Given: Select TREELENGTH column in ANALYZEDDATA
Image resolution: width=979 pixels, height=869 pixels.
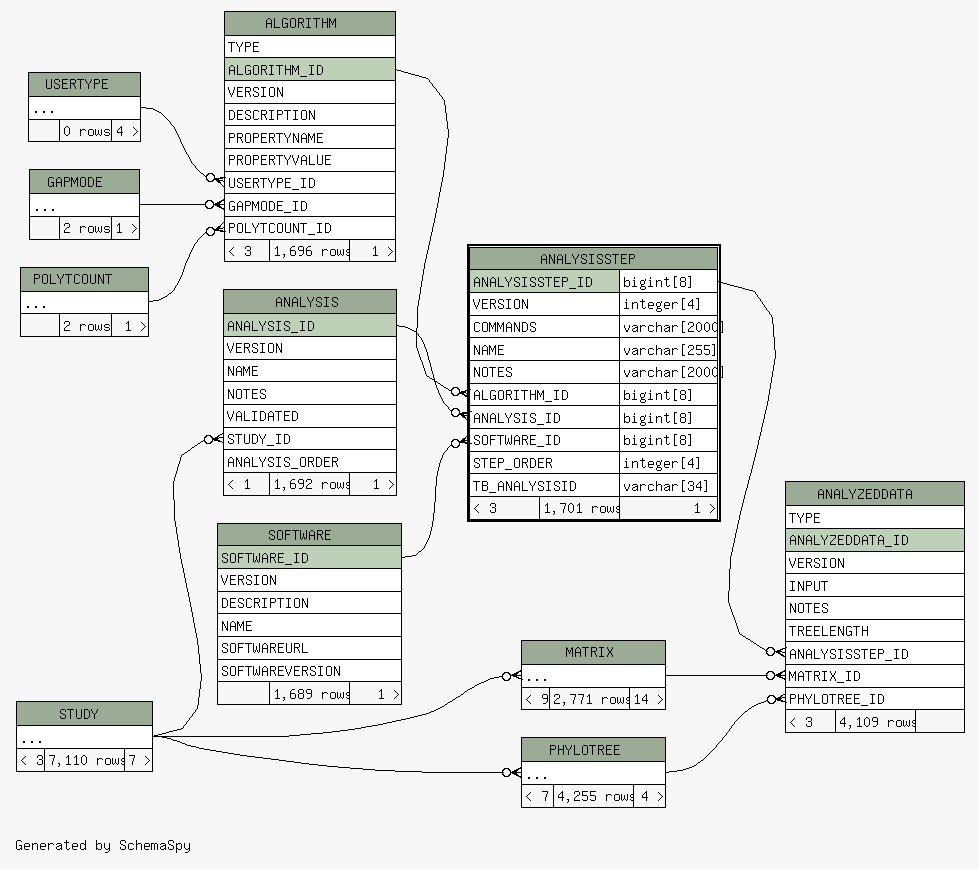Looking at the screenshot, I should (875, 631).
